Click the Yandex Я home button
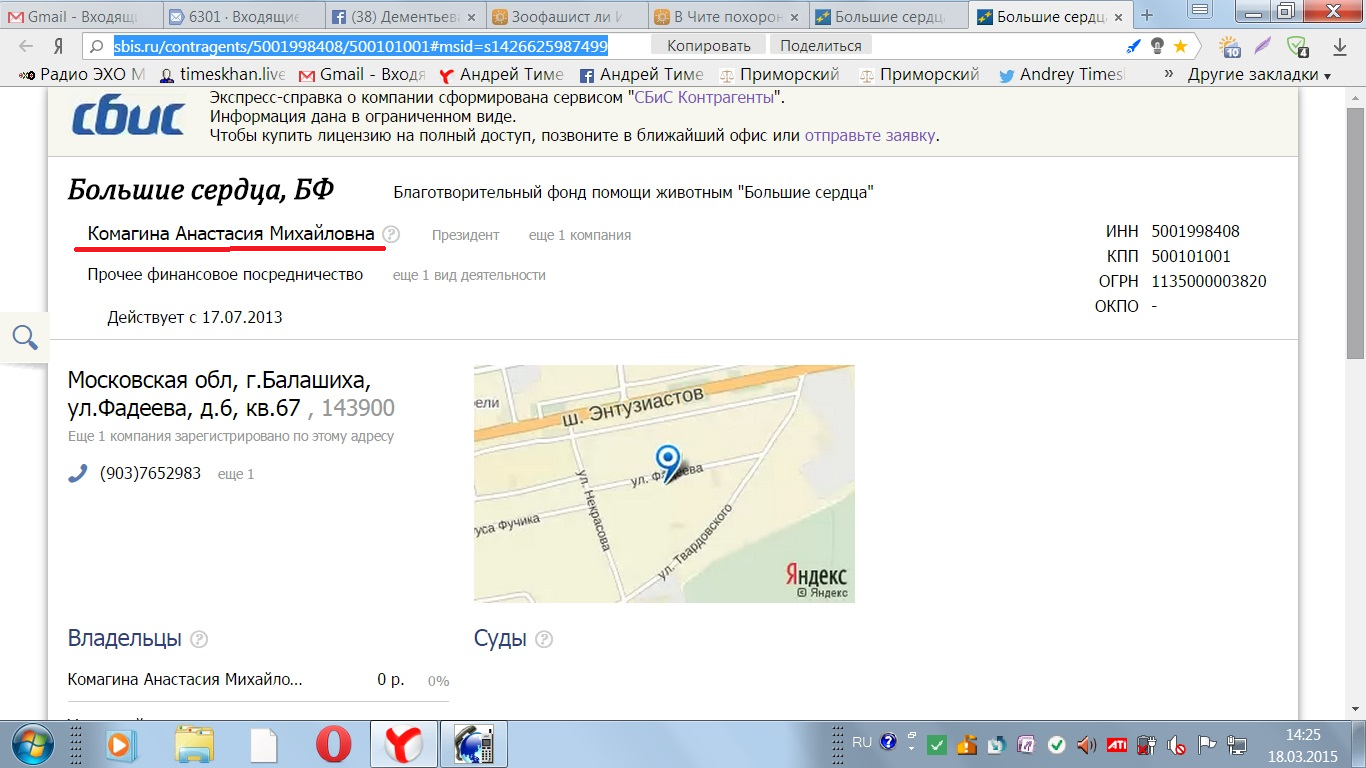Image resolution: width=1366 pixels, height=768 pixels. point(59,46)
